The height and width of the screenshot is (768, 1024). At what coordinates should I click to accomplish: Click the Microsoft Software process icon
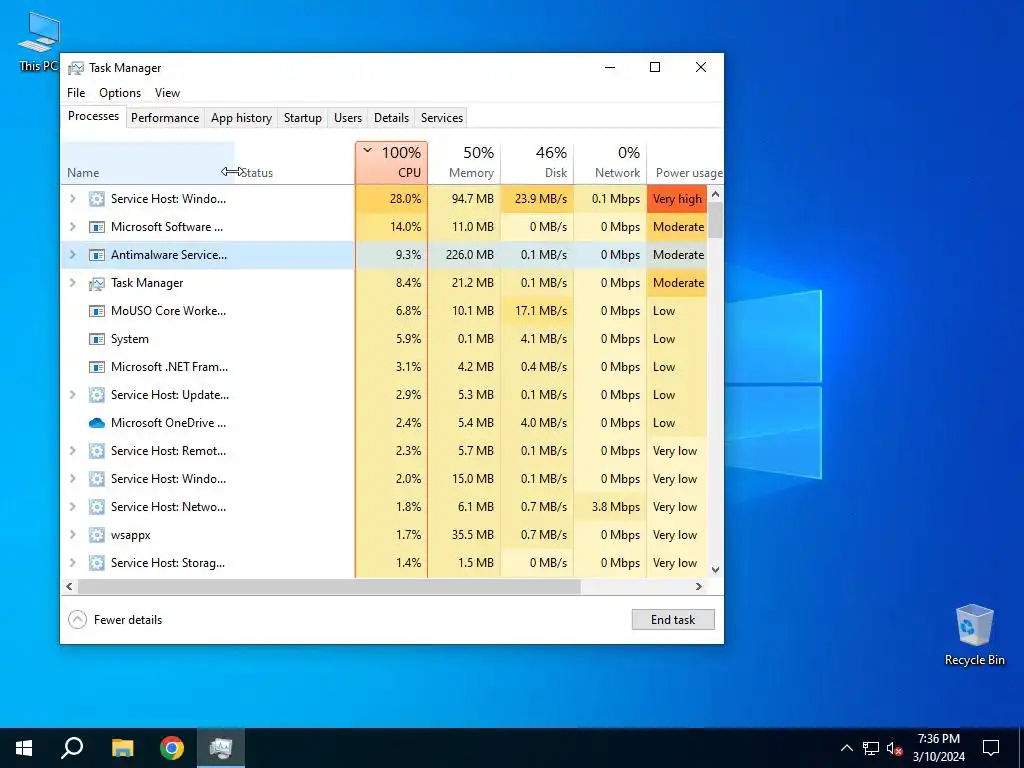click(97, 227)
